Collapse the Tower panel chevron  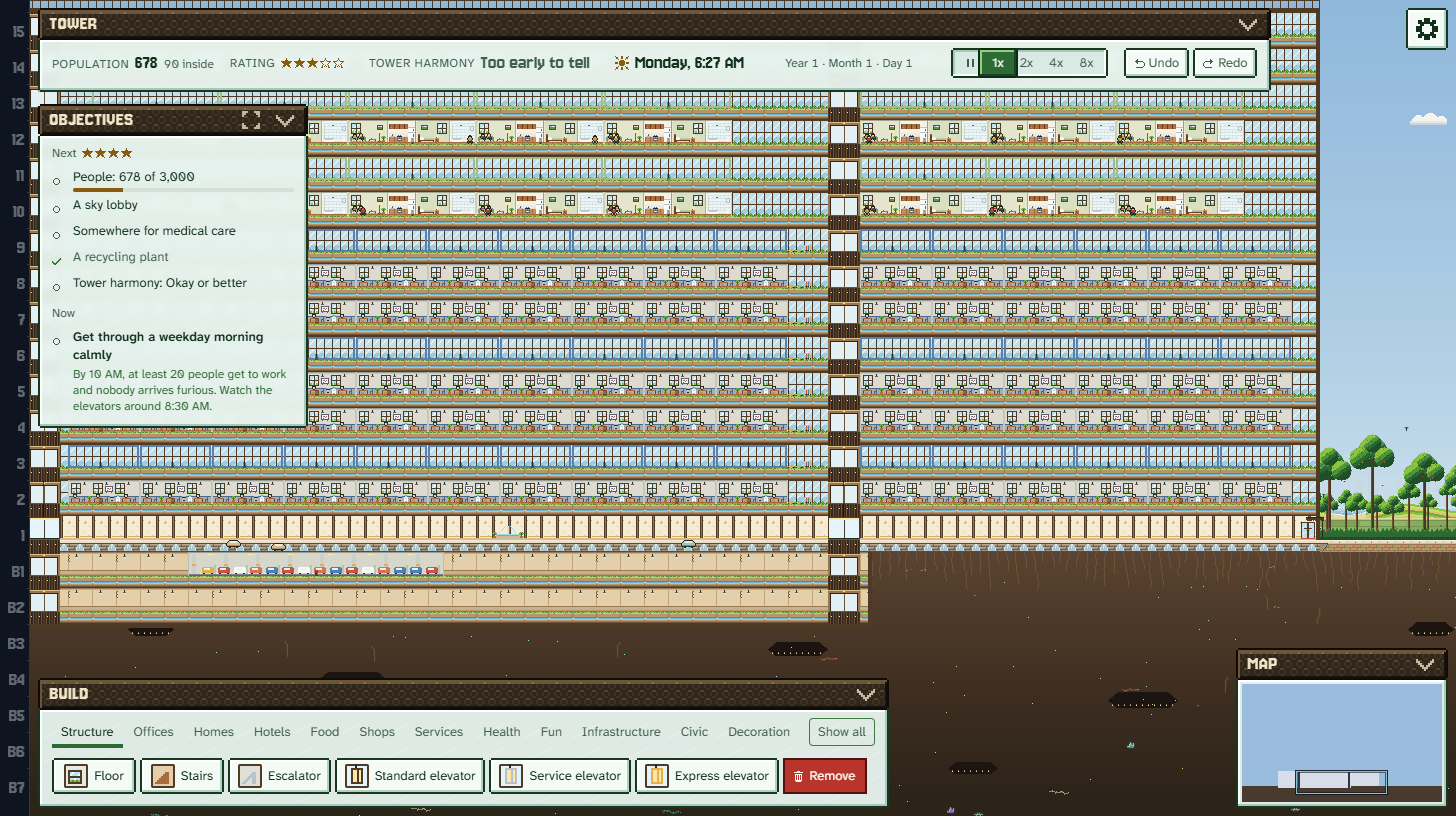pyautogui.click(x=1248, y=24)
